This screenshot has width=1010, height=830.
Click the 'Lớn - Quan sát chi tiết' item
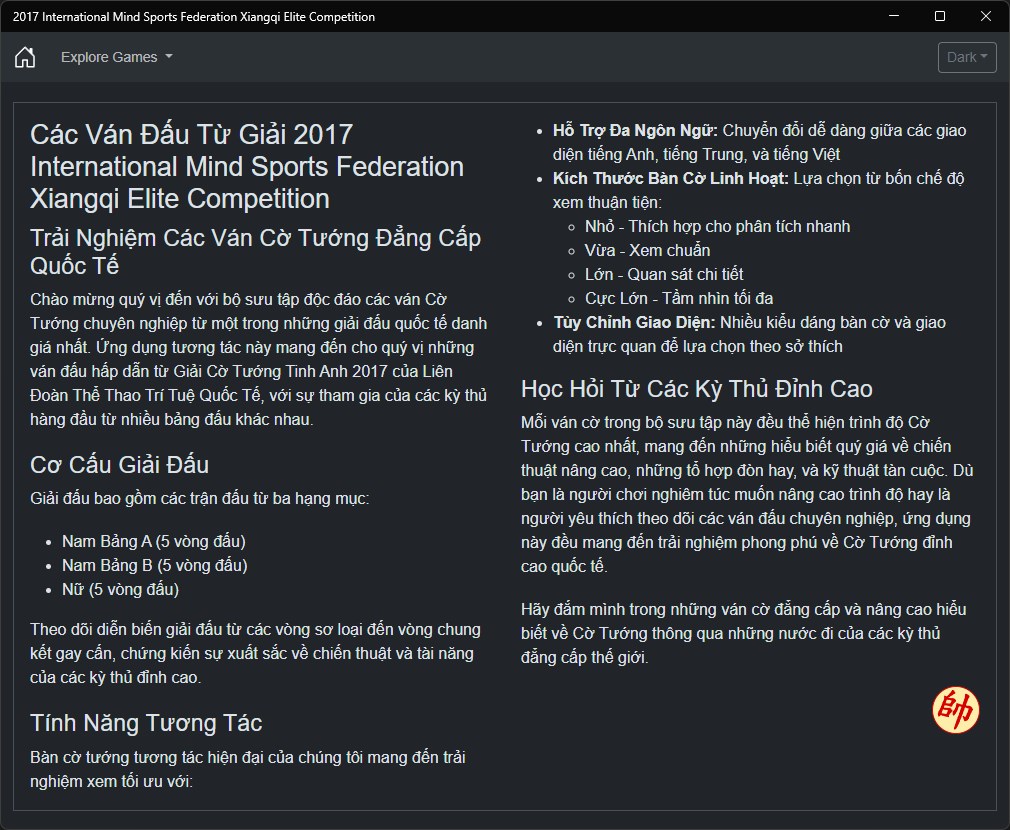pos(664,274)
